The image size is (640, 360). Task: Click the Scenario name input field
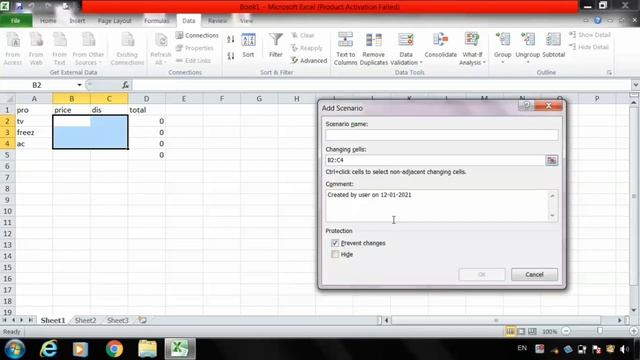(442, 135)
